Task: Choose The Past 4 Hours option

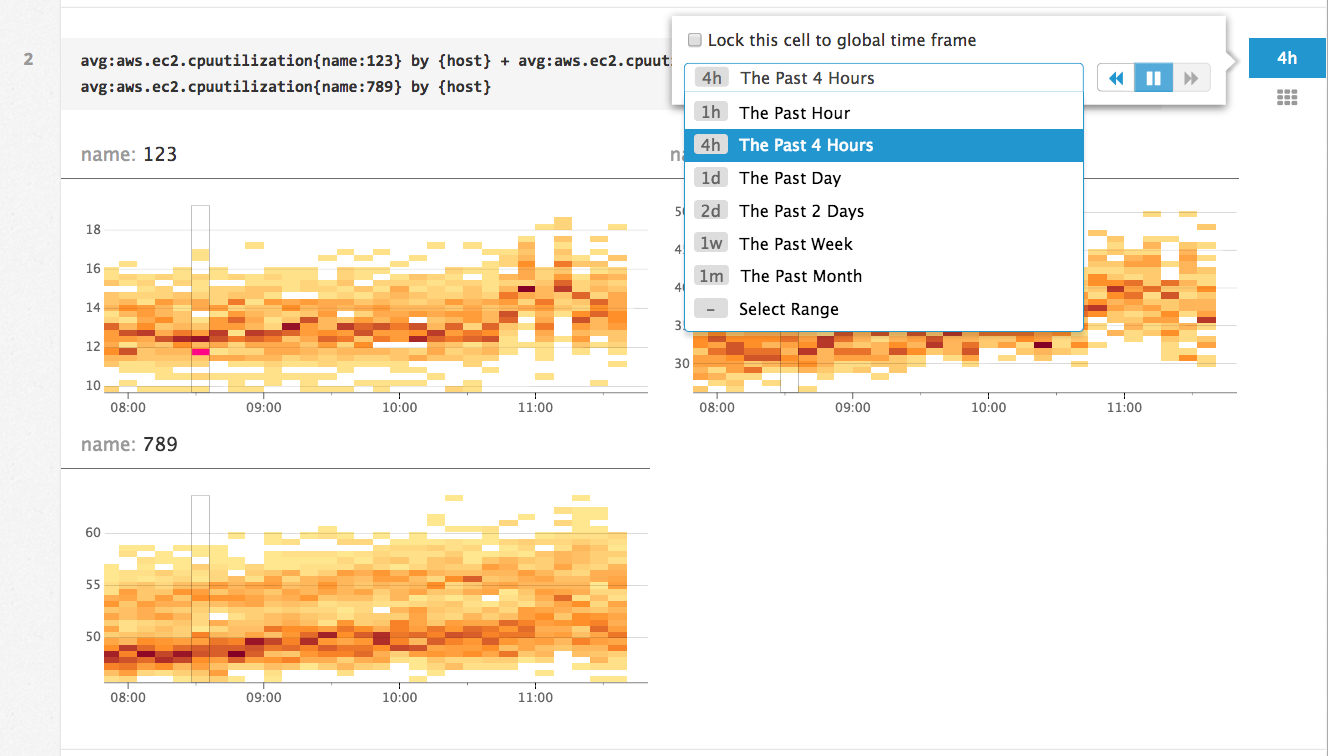Action: click(805, 145)
